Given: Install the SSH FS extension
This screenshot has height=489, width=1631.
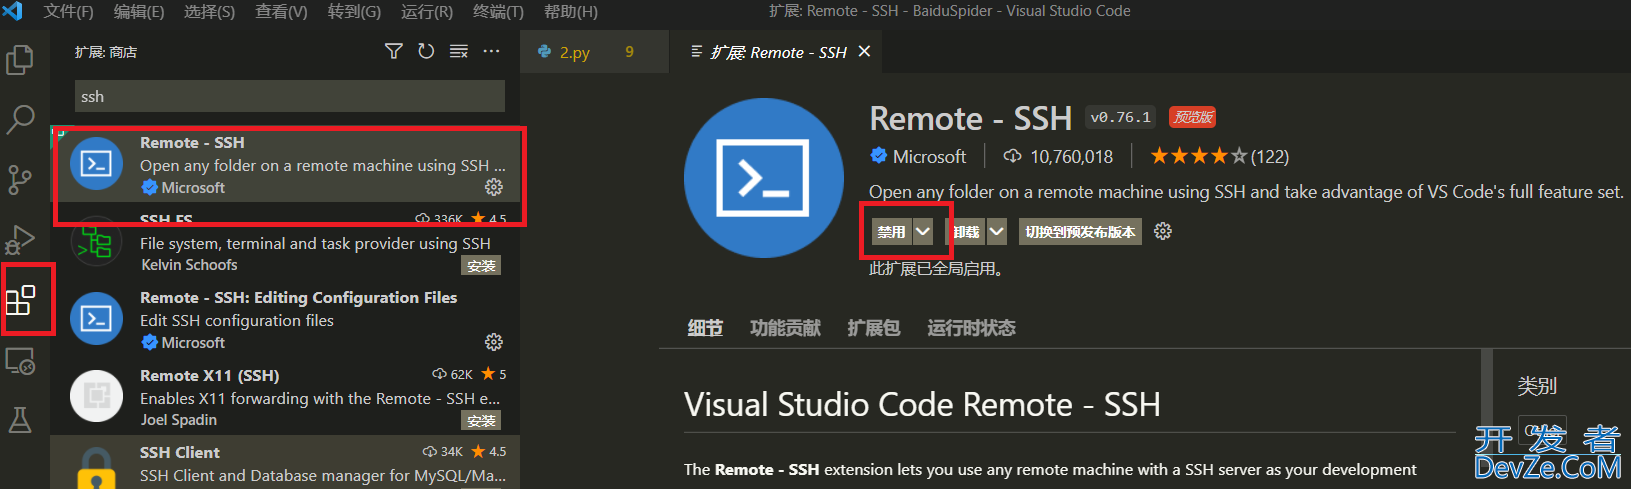Looking at the screenshot, I should point(481,266).
